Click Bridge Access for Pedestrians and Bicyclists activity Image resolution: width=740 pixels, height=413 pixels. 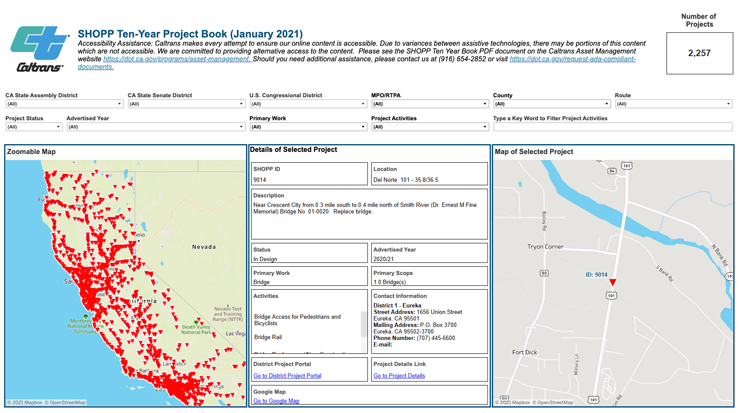tap(297, 320)
